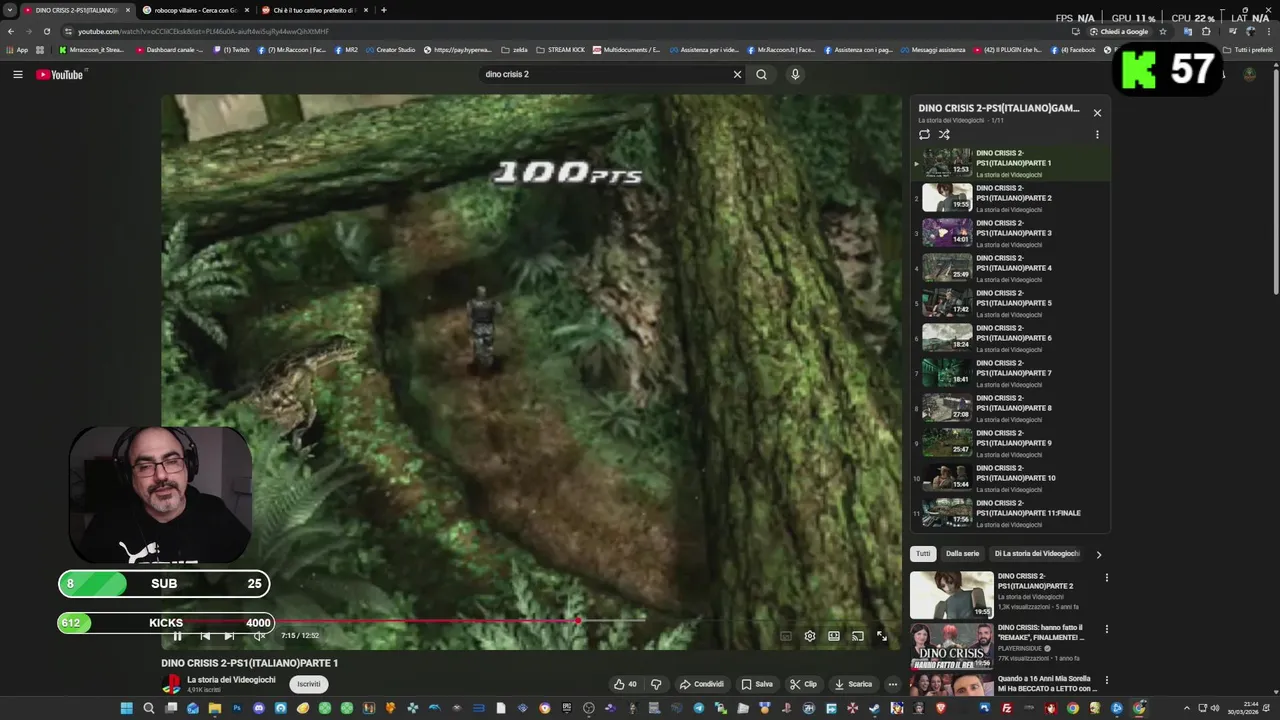Open a new browser tab

(x=384, y=10)
